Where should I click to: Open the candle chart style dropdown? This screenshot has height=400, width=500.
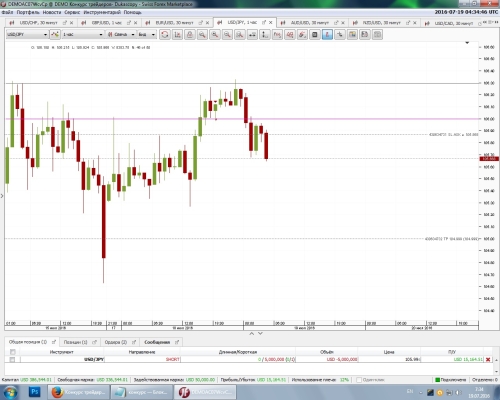tap(121, 34)
